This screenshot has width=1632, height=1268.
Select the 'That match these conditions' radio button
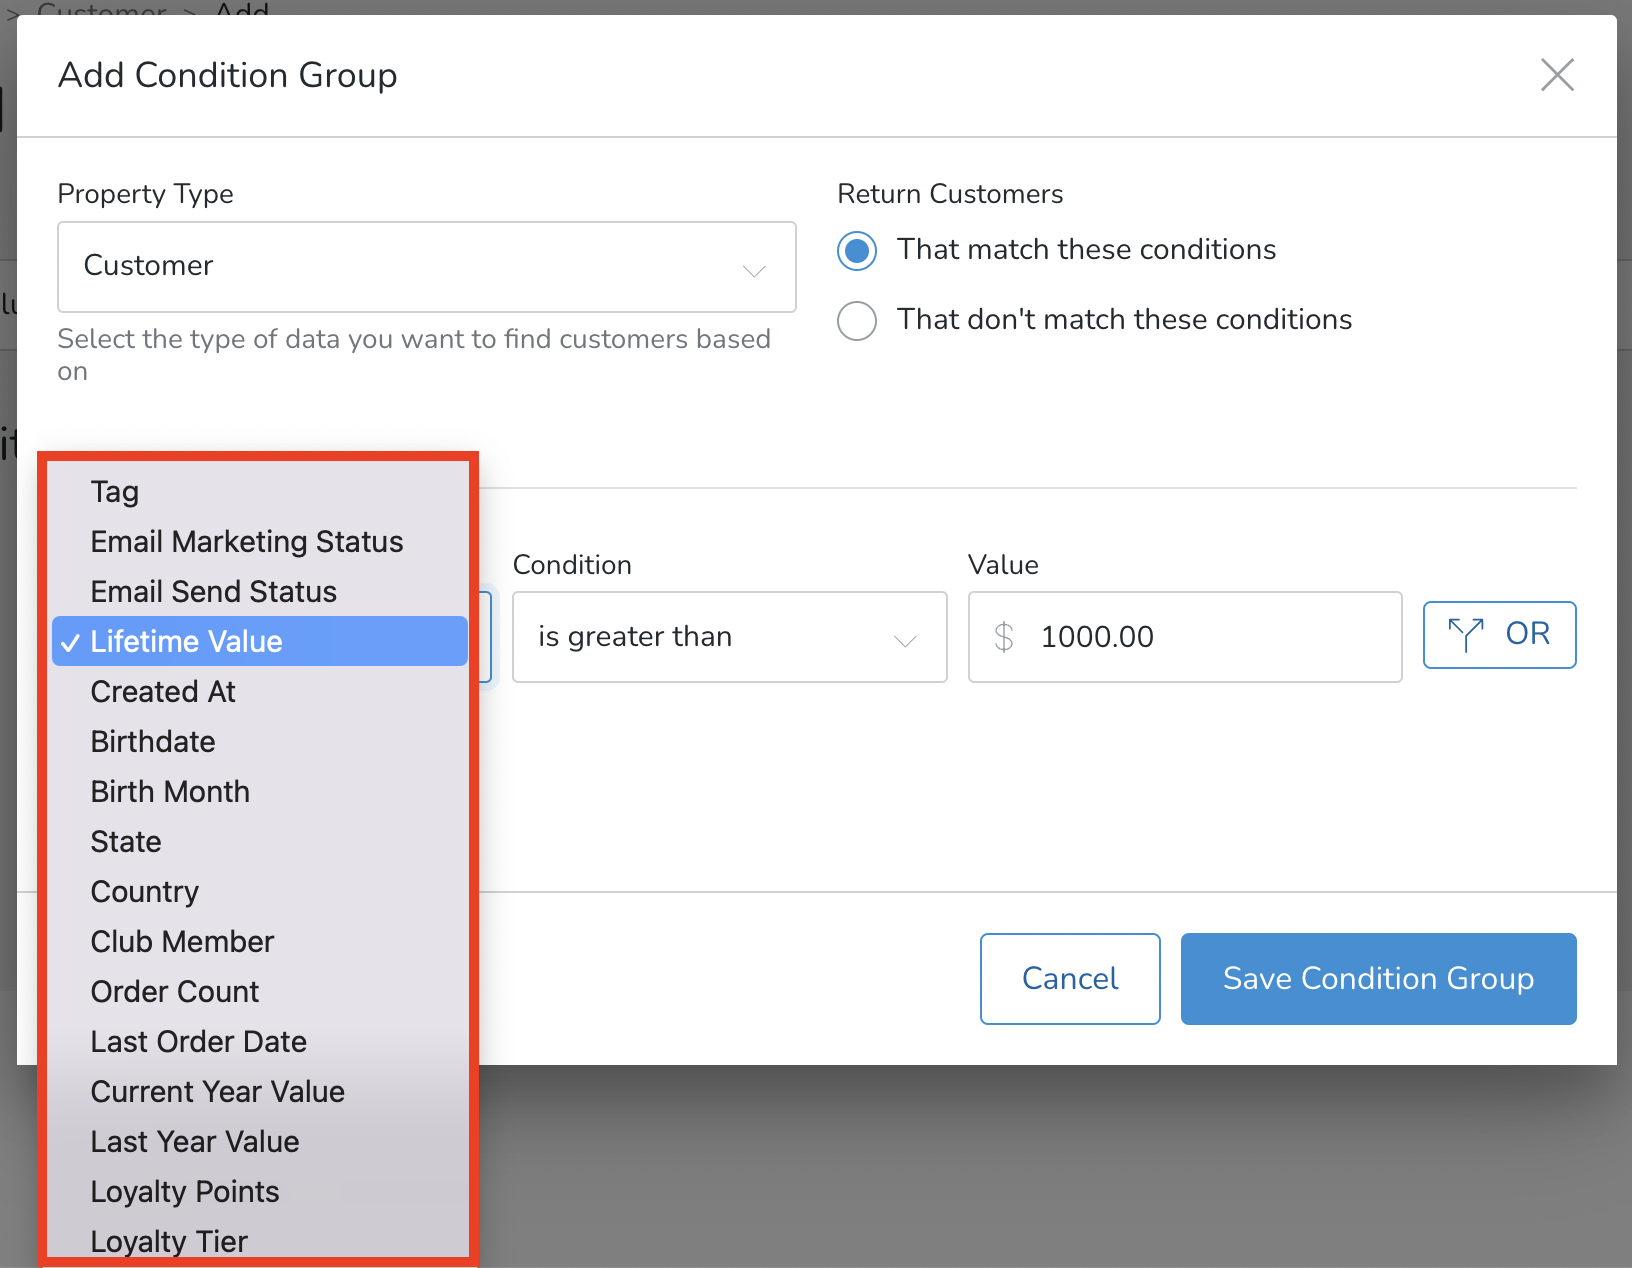(856, 250)
